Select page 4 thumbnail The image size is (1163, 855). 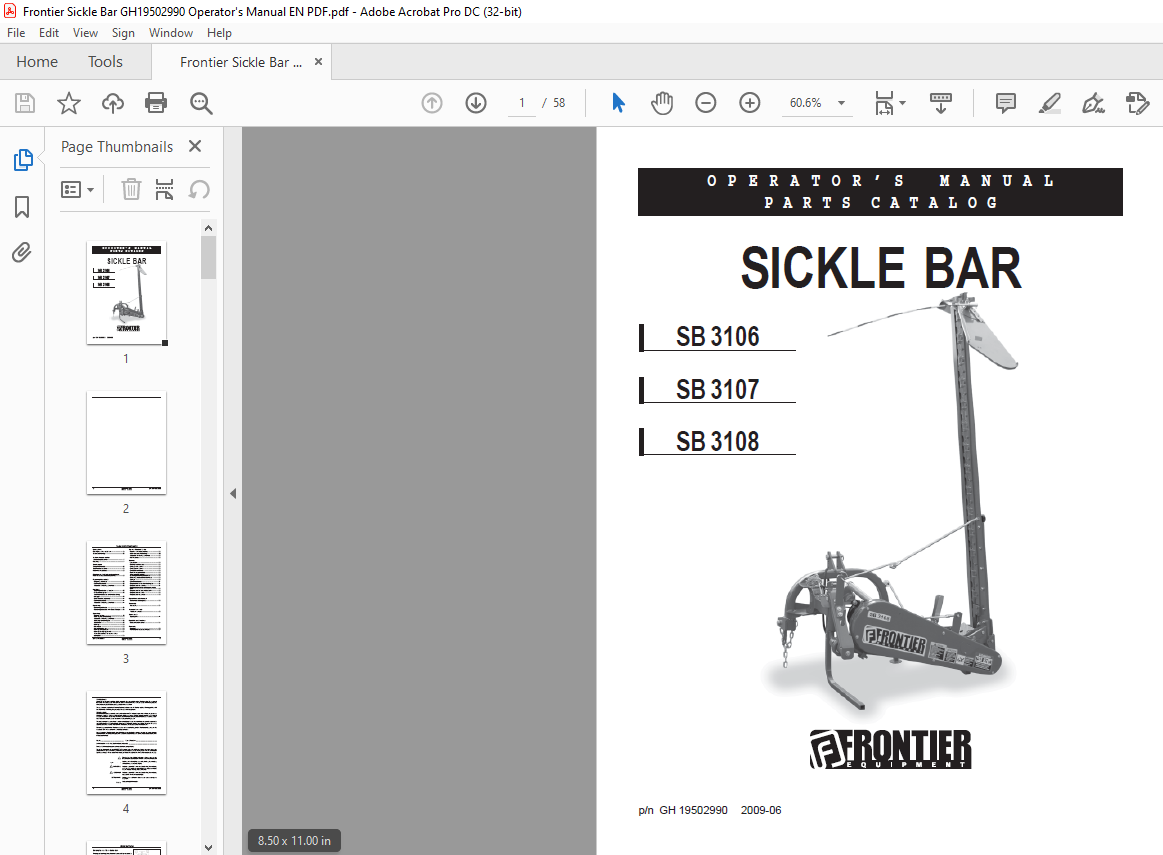click(126, 742)
